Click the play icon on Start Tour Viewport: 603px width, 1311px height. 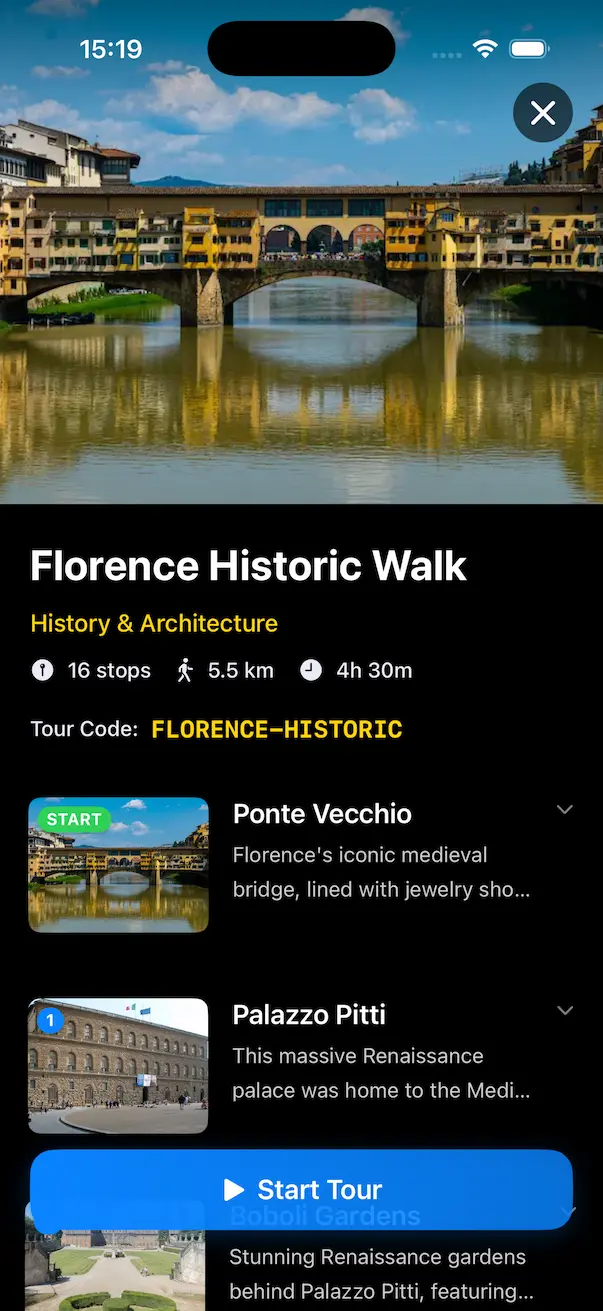234,1189
